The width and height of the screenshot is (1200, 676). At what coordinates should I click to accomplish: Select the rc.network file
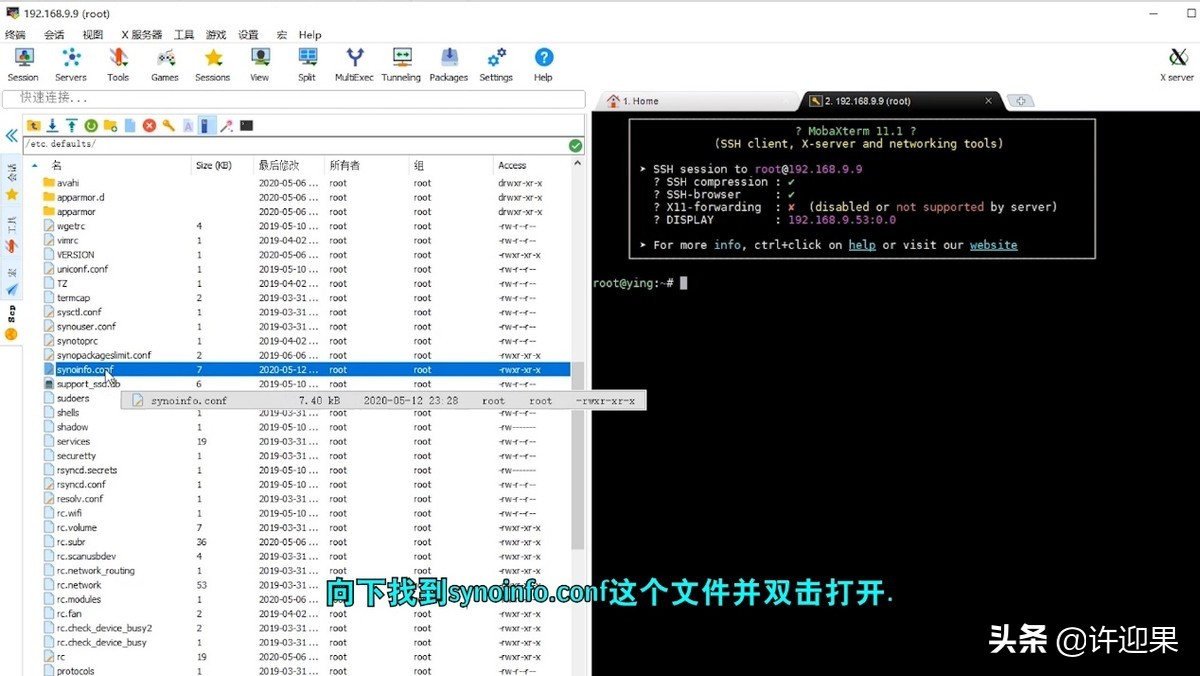coord(79,585)
